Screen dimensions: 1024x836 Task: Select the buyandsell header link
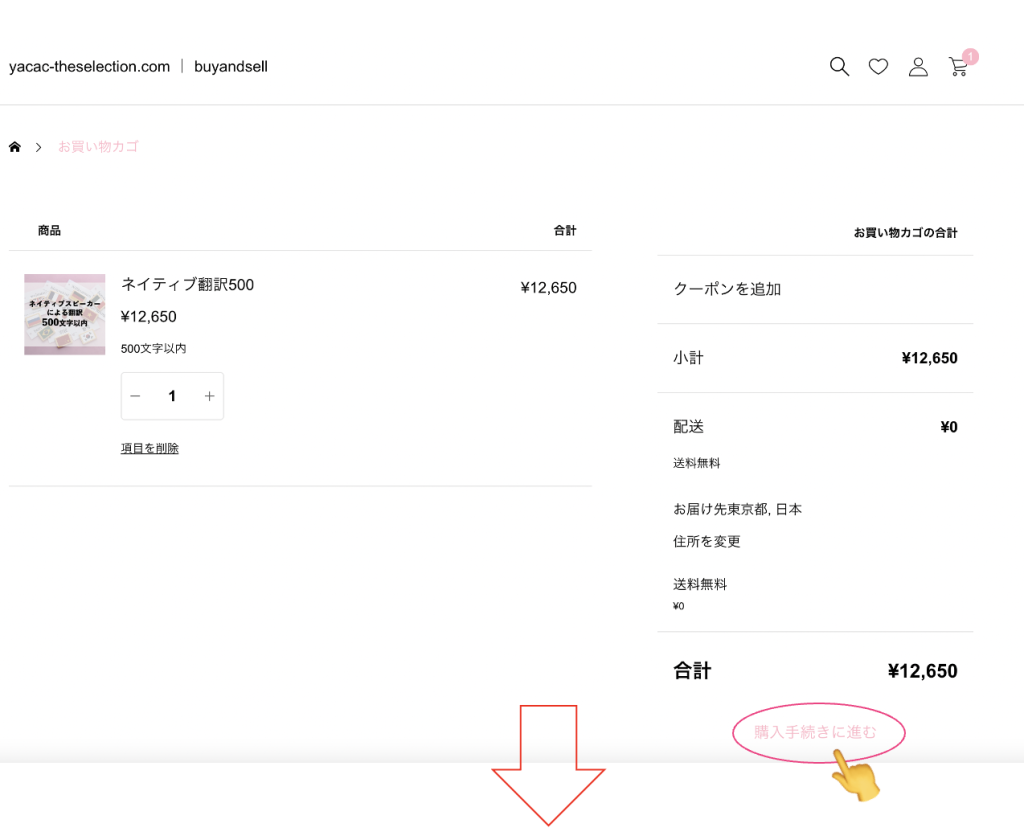(231, 67)
